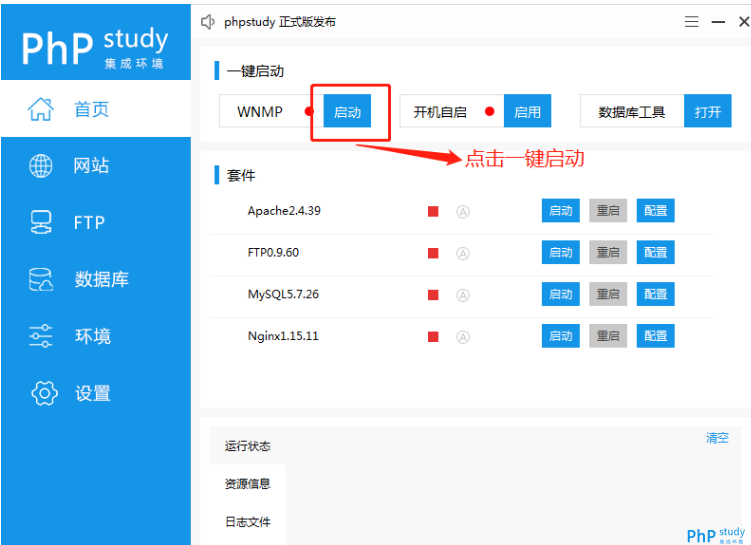This screenshot has width=751, height=545.
Task: Switch to 日志文件 tab
Action: [x=248, y=522]
